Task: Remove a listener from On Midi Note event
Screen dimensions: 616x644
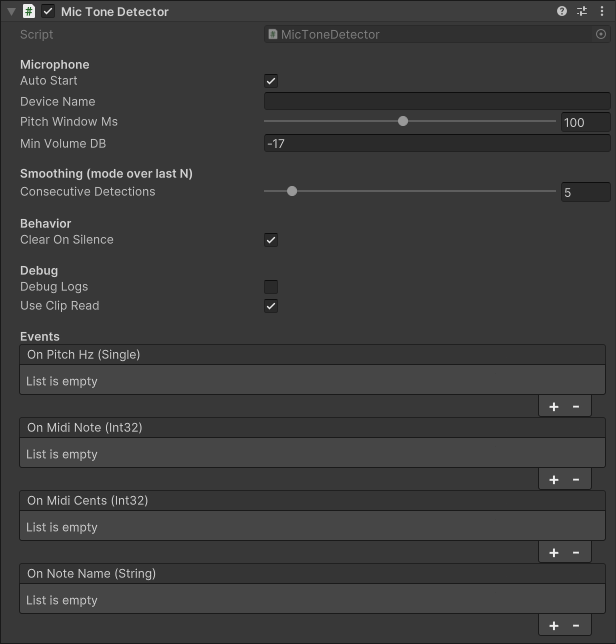Action: [x=576, y=480]
